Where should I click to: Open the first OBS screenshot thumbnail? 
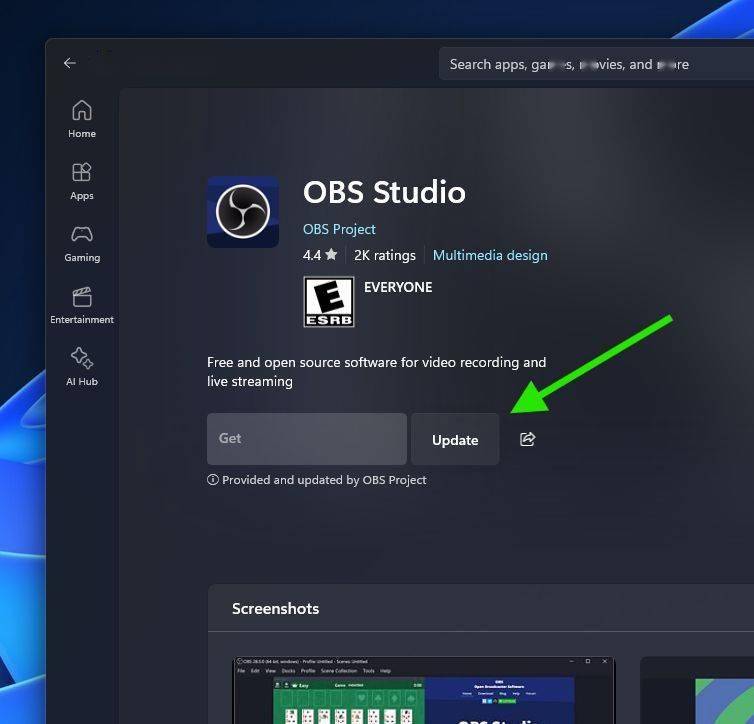pos(424,690)
